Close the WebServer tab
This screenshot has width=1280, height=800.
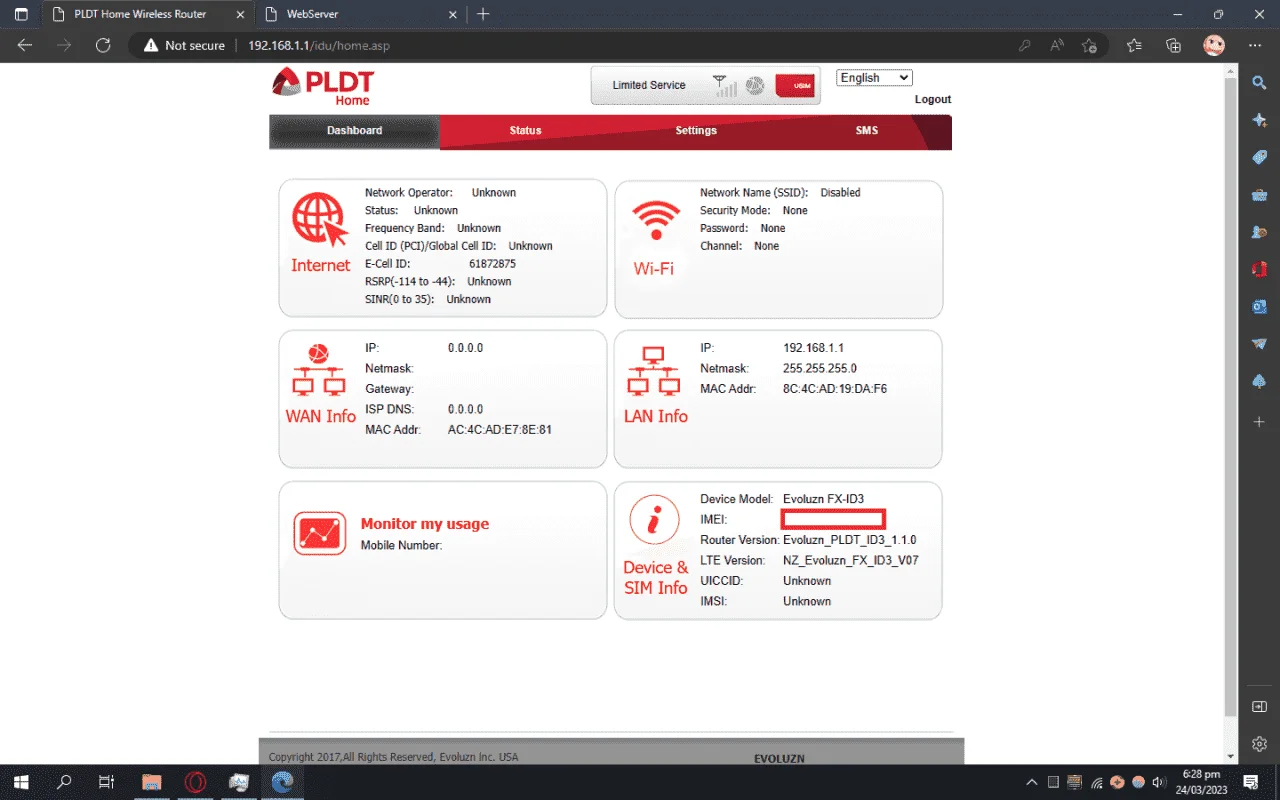[x=452, y=15]
